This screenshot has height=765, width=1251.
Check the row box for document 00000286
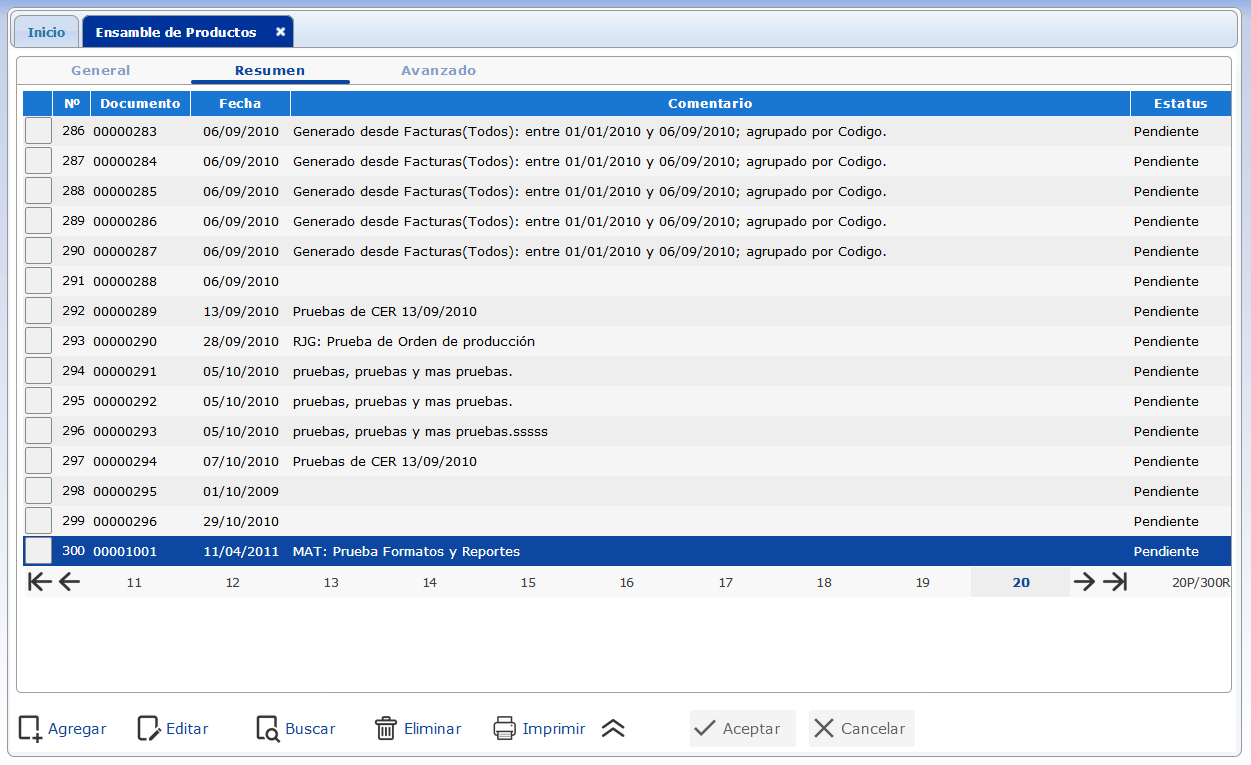[38, 221]
